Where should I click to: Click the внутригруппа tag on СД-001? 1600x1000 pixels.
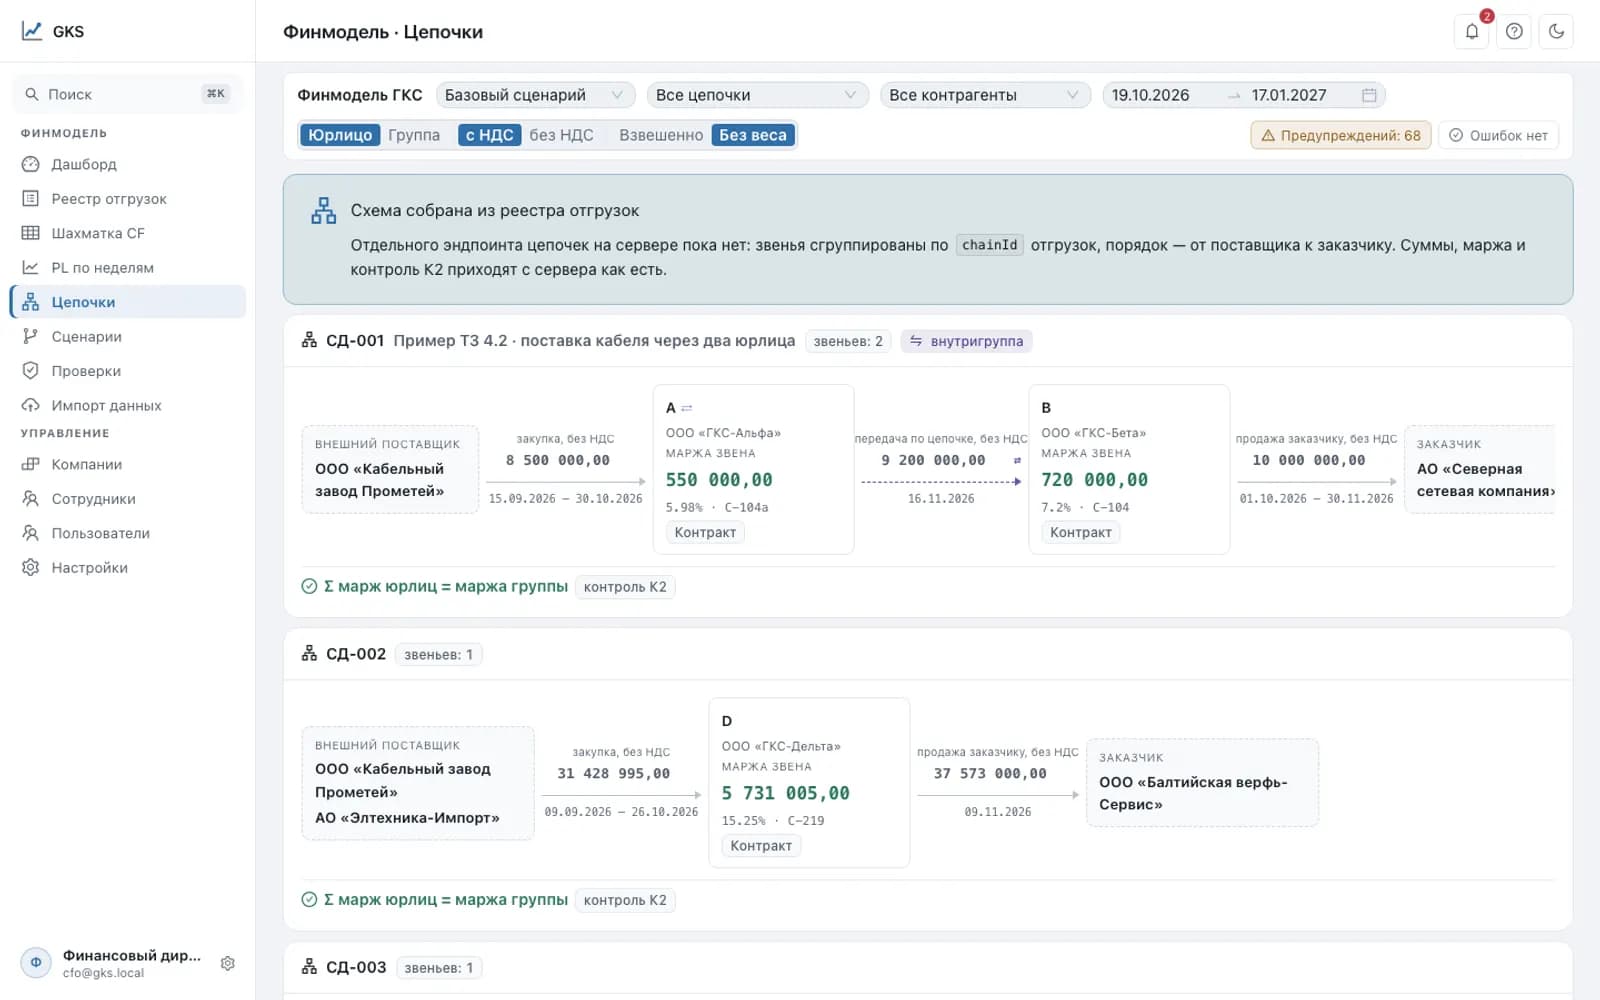point(967,341)
